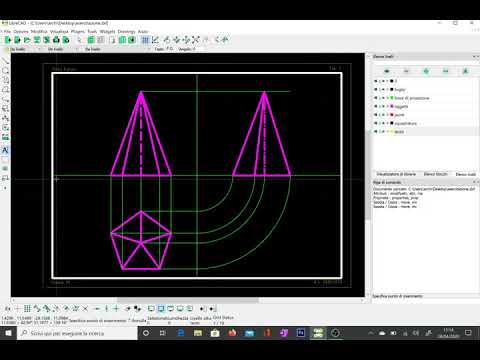Image resolution: width=480 pixels, height=360 pixels.
Task: Switch to Elenco livelli tab
Action: tap(465, 174)
